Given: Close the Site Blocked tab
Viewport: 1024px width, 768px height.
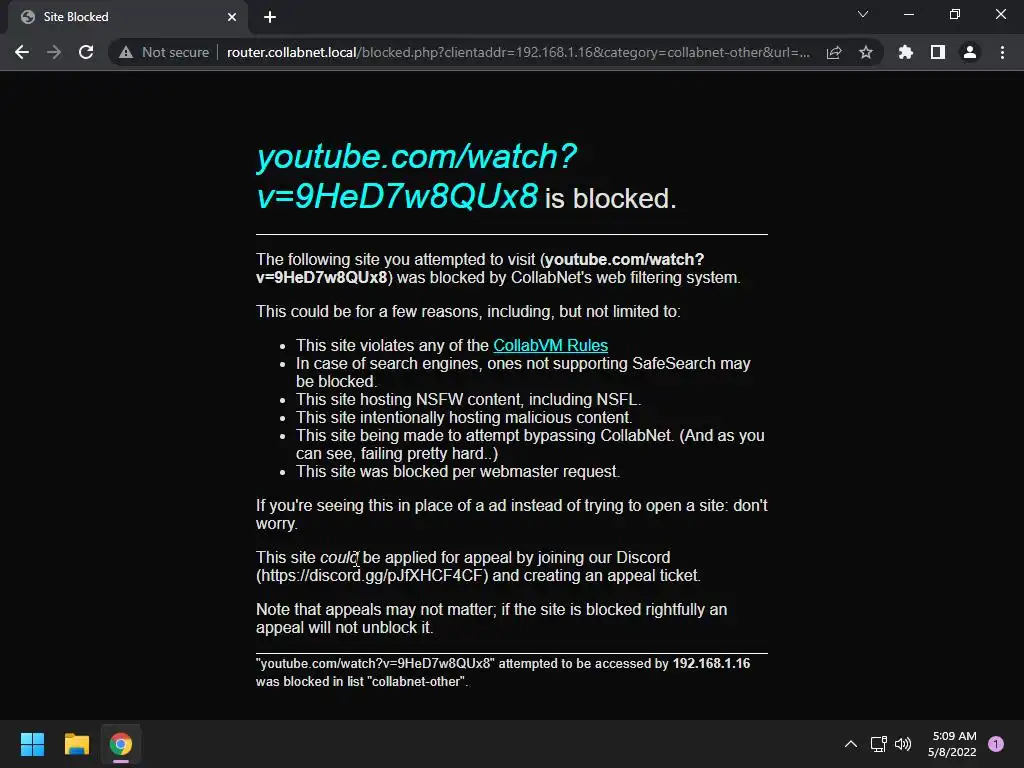Looking at the screenshot, I should click(232, 17).
